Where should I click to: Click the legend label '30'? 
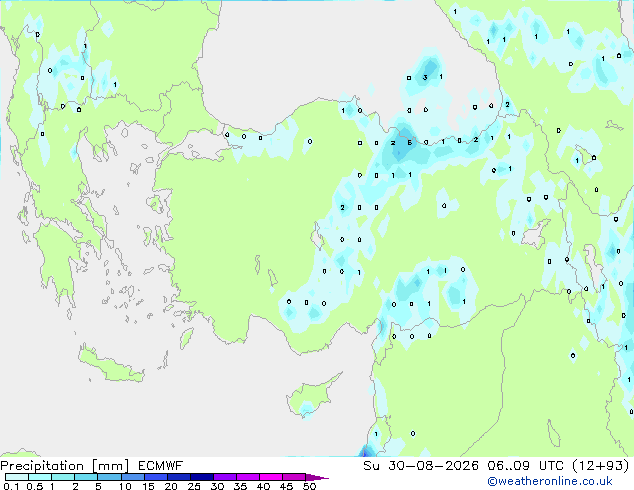click(217, 486)
